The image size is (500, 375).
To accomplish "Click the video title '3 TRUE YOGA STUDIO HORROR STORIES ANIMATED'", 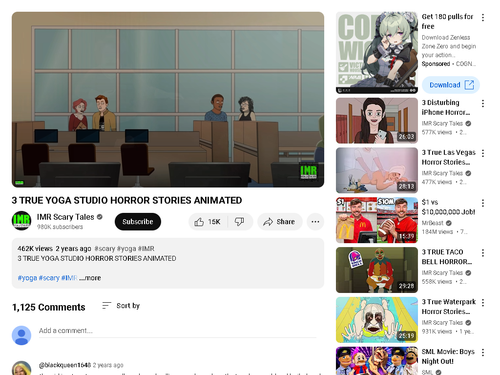I will point(127,200).
